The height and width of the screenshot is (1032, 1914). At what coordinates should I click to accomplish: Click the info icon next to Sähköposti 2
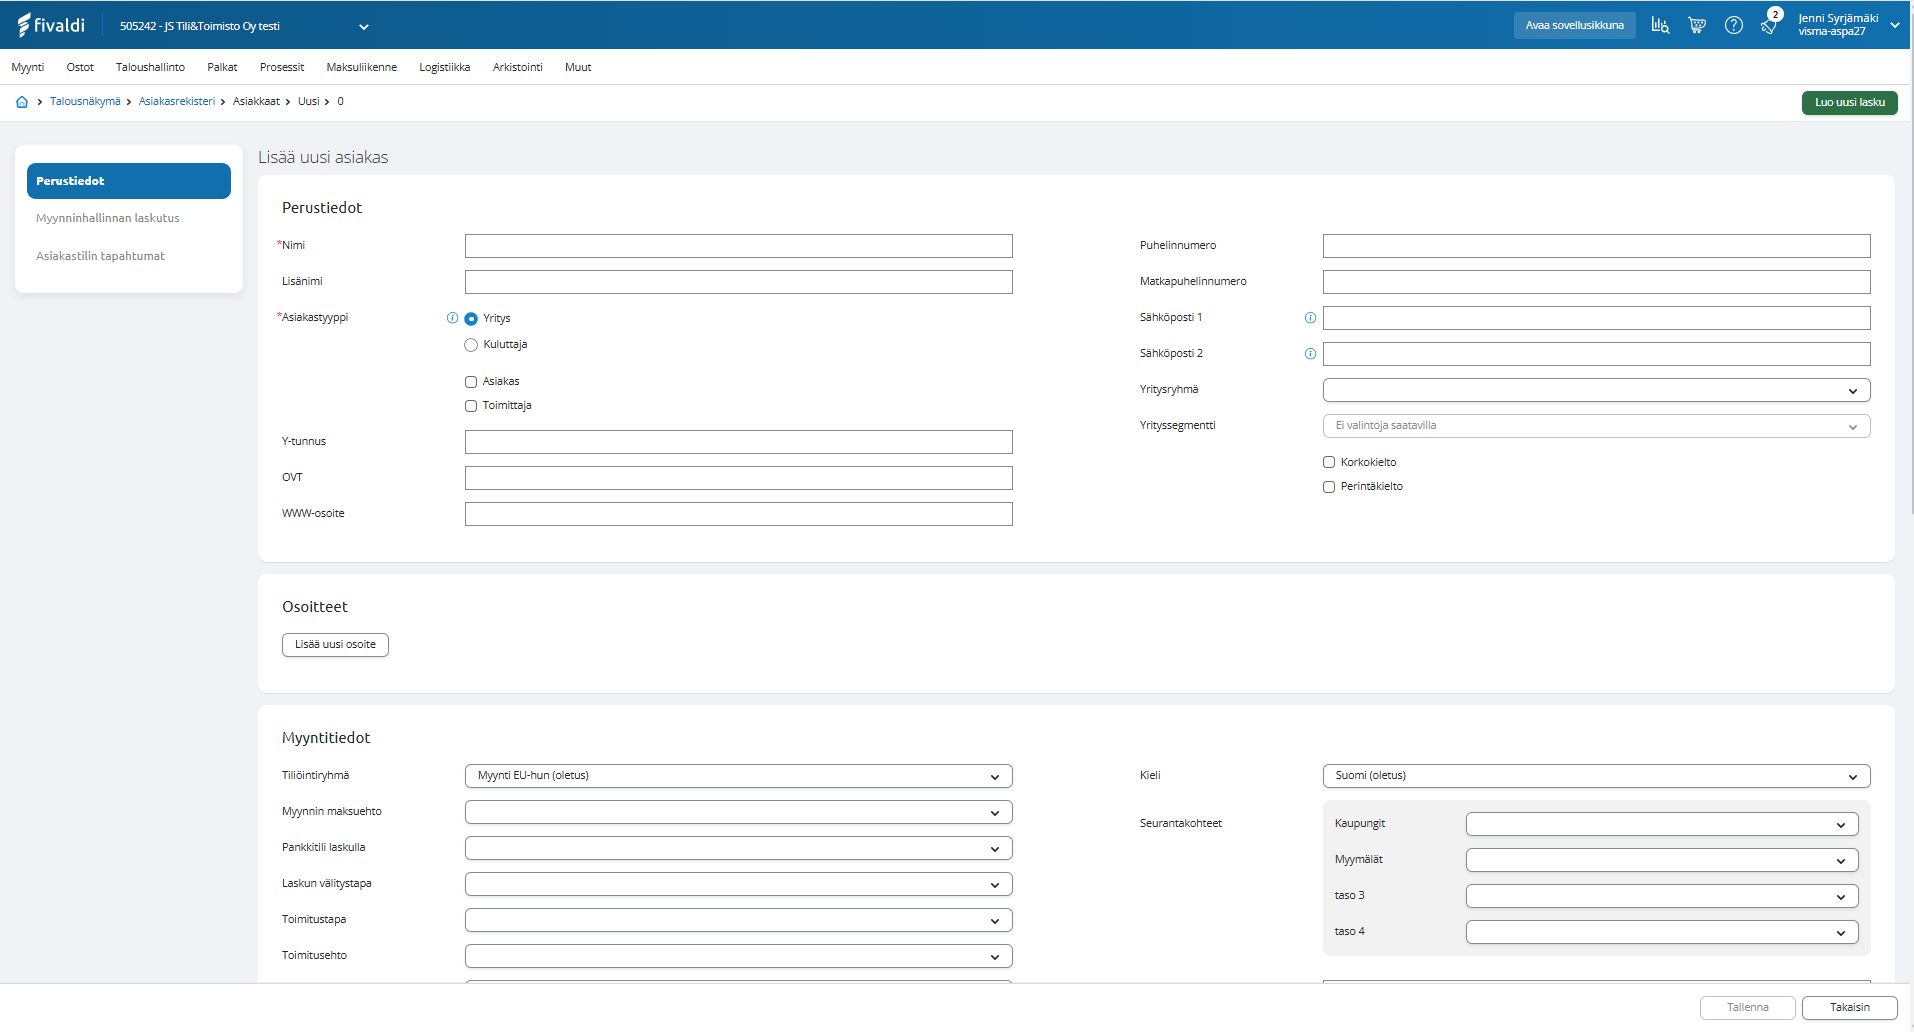1310,354
